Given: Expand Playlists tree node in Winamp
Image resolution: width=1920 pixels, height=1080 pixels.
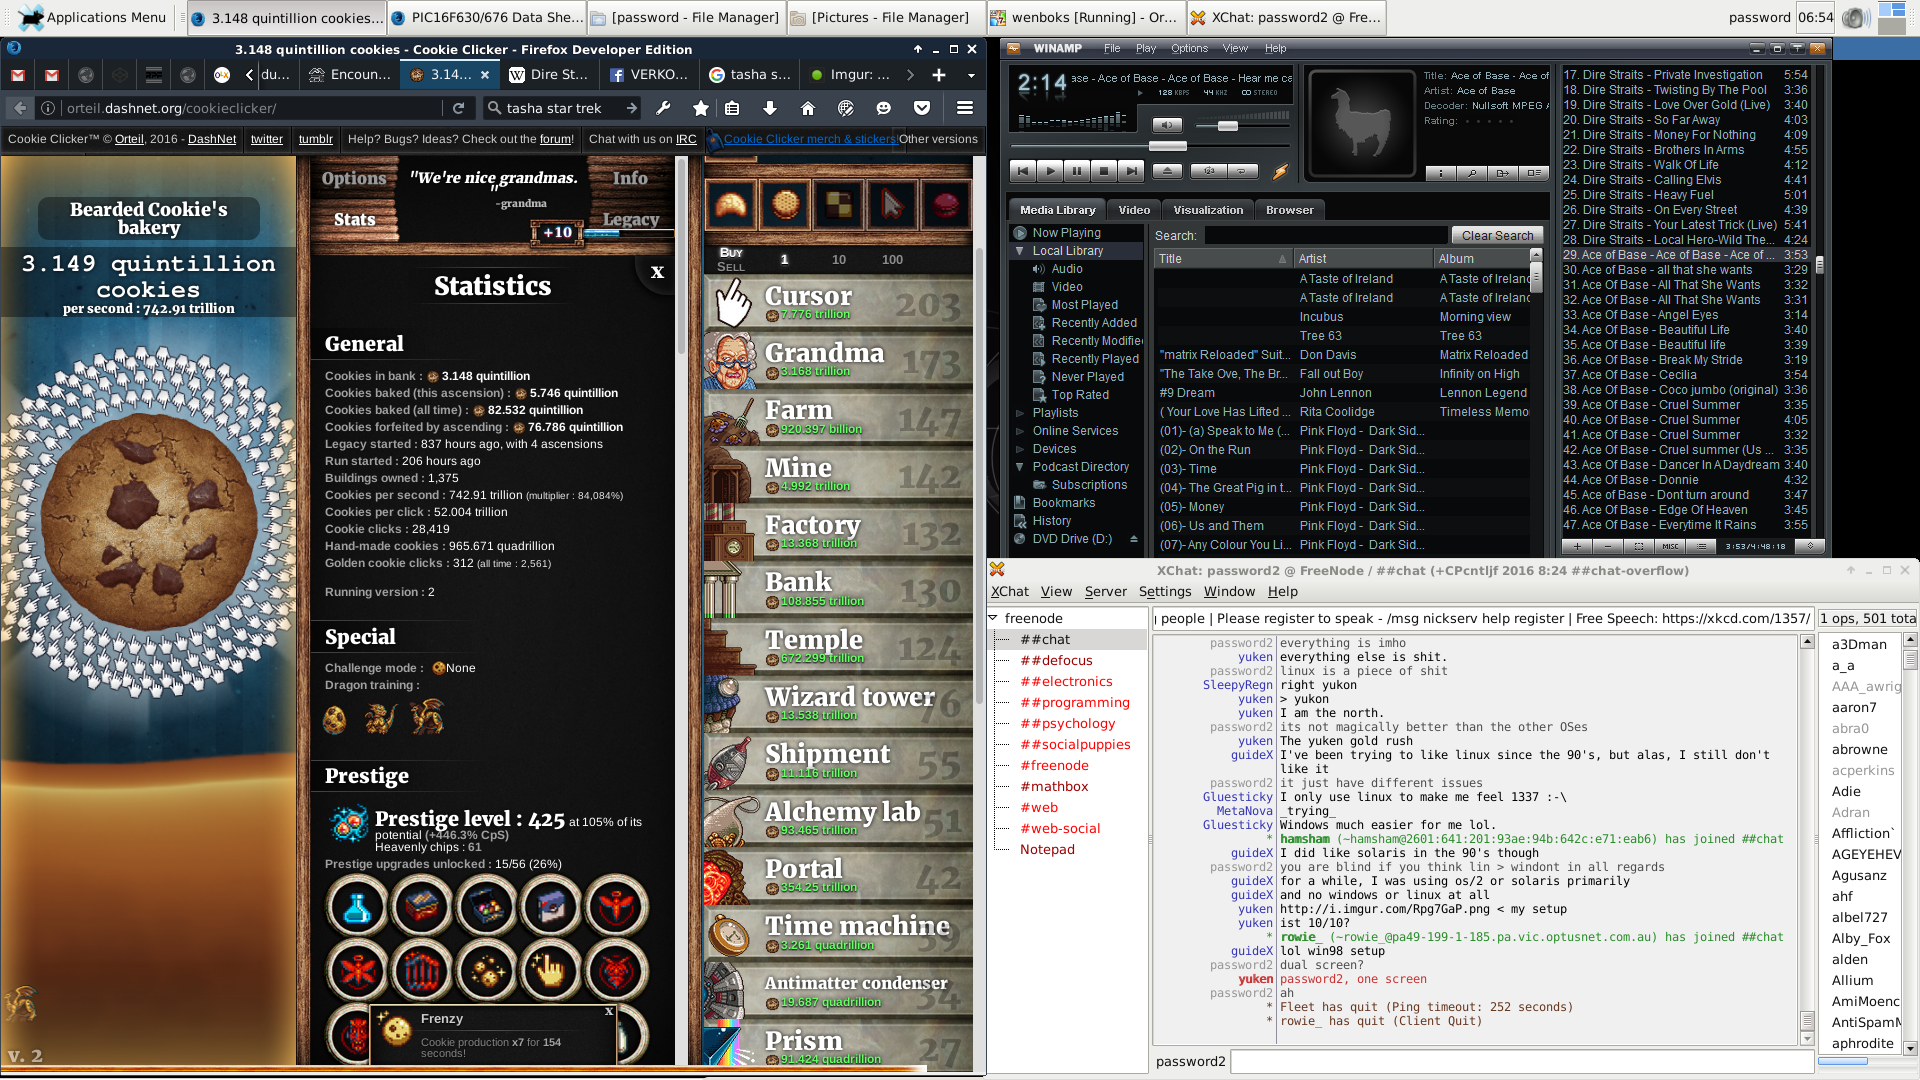Looking at the screenshot, I should [x=1019, y=413].
